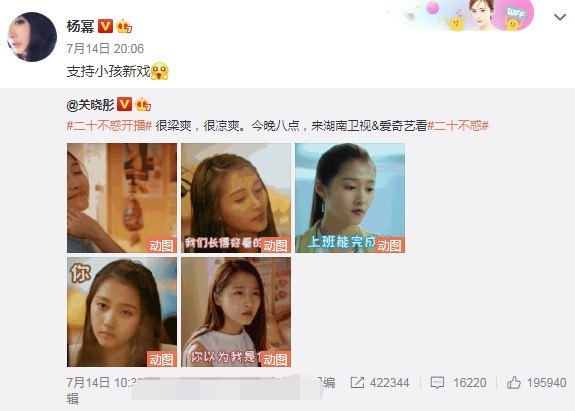Open the GIF captioned 你以为我是

236,312
